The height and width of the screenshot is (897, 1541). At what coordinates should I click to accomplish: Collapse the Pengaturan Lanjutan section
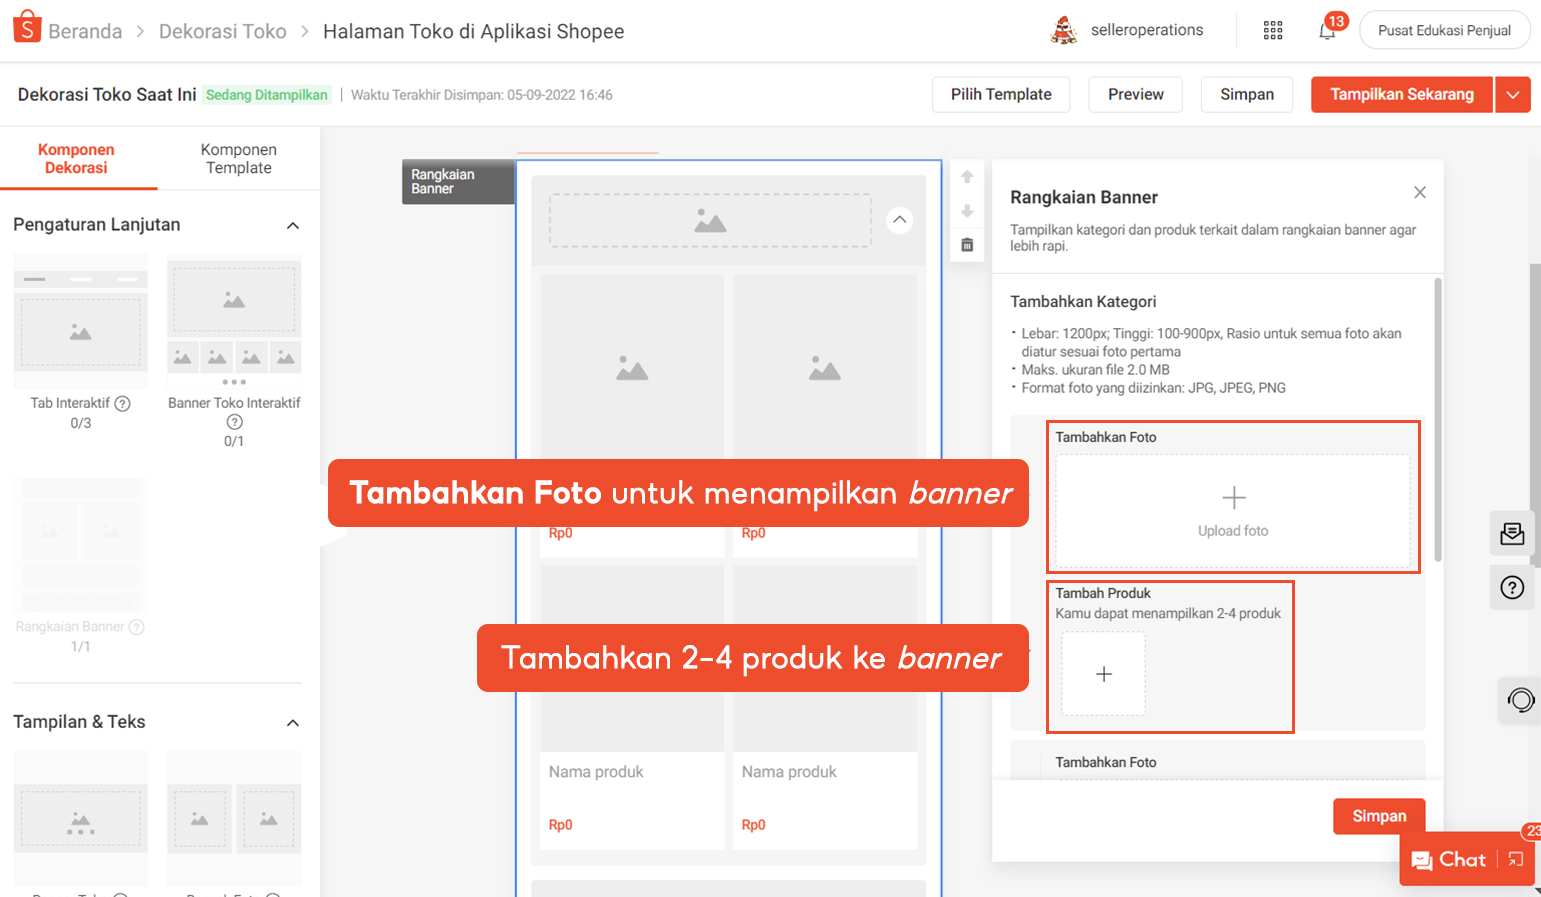pos(293,225)
